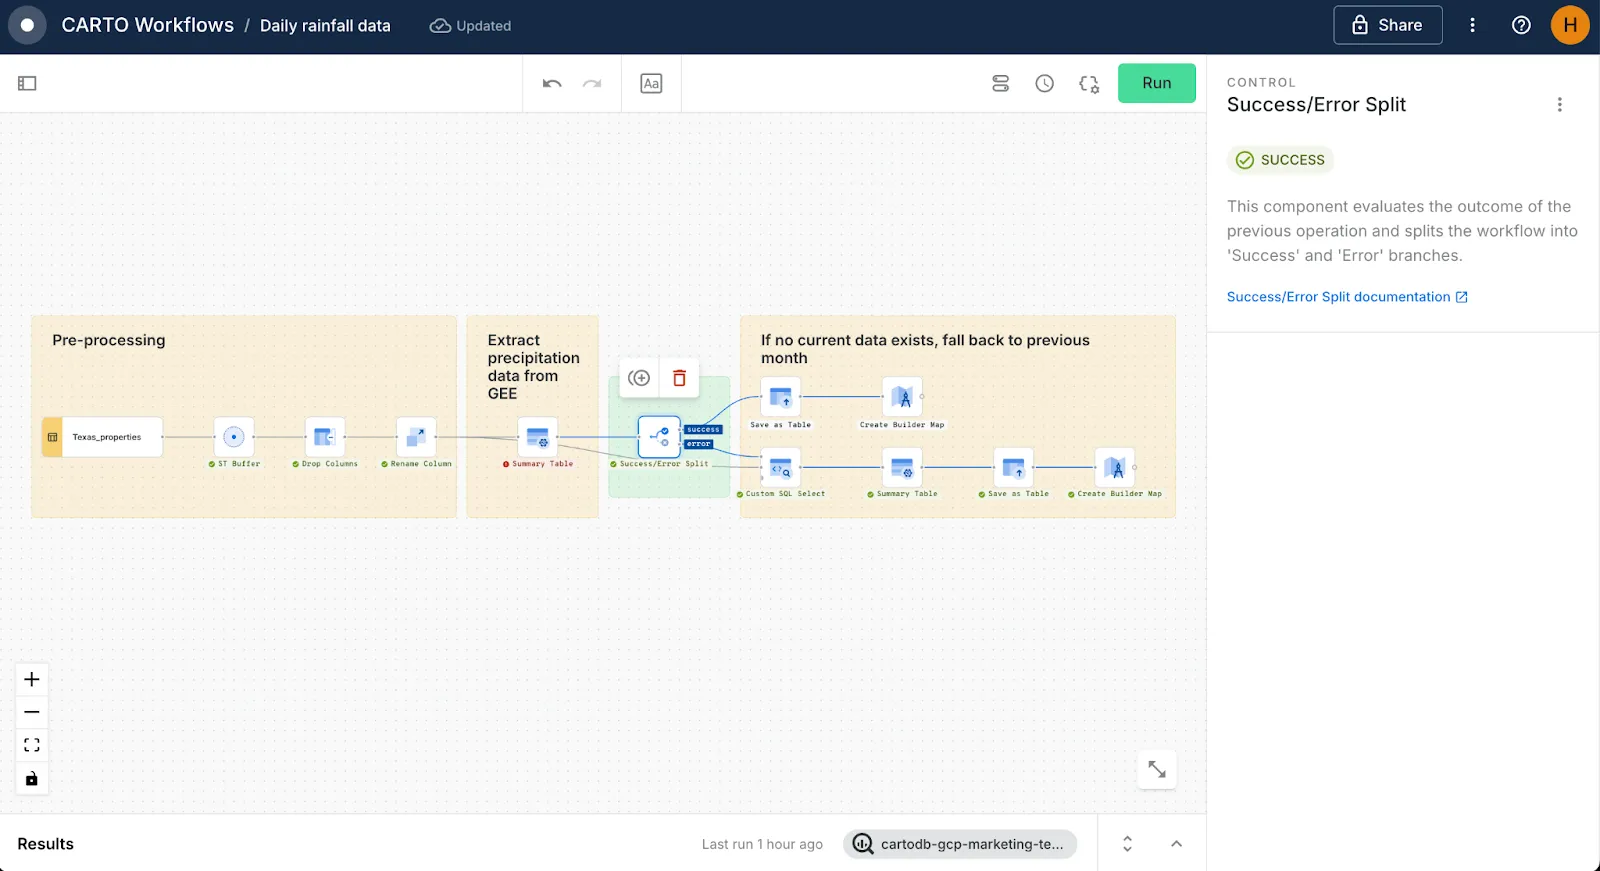Open the workflow variables stack icon
Image resolution: width=1600 pixels, height=871 pixels.
tap(1000, 84)
